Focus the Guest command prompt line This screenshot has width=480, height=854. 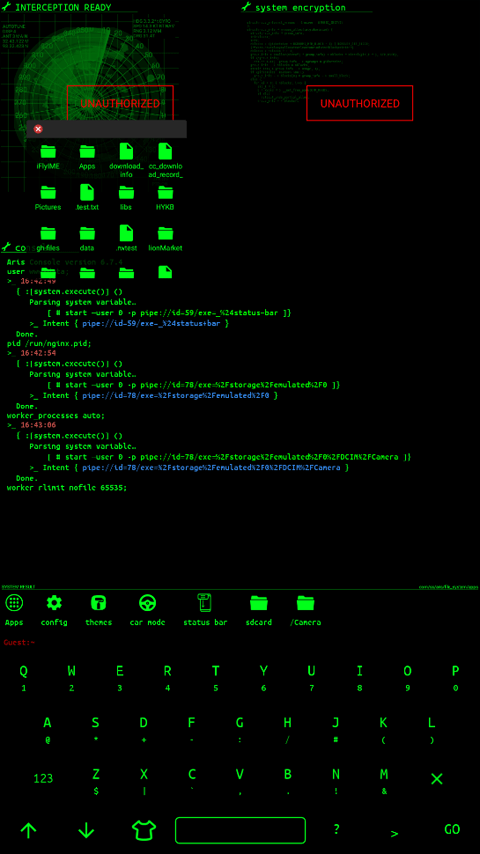pyautogui.click(x=240, y=643)
